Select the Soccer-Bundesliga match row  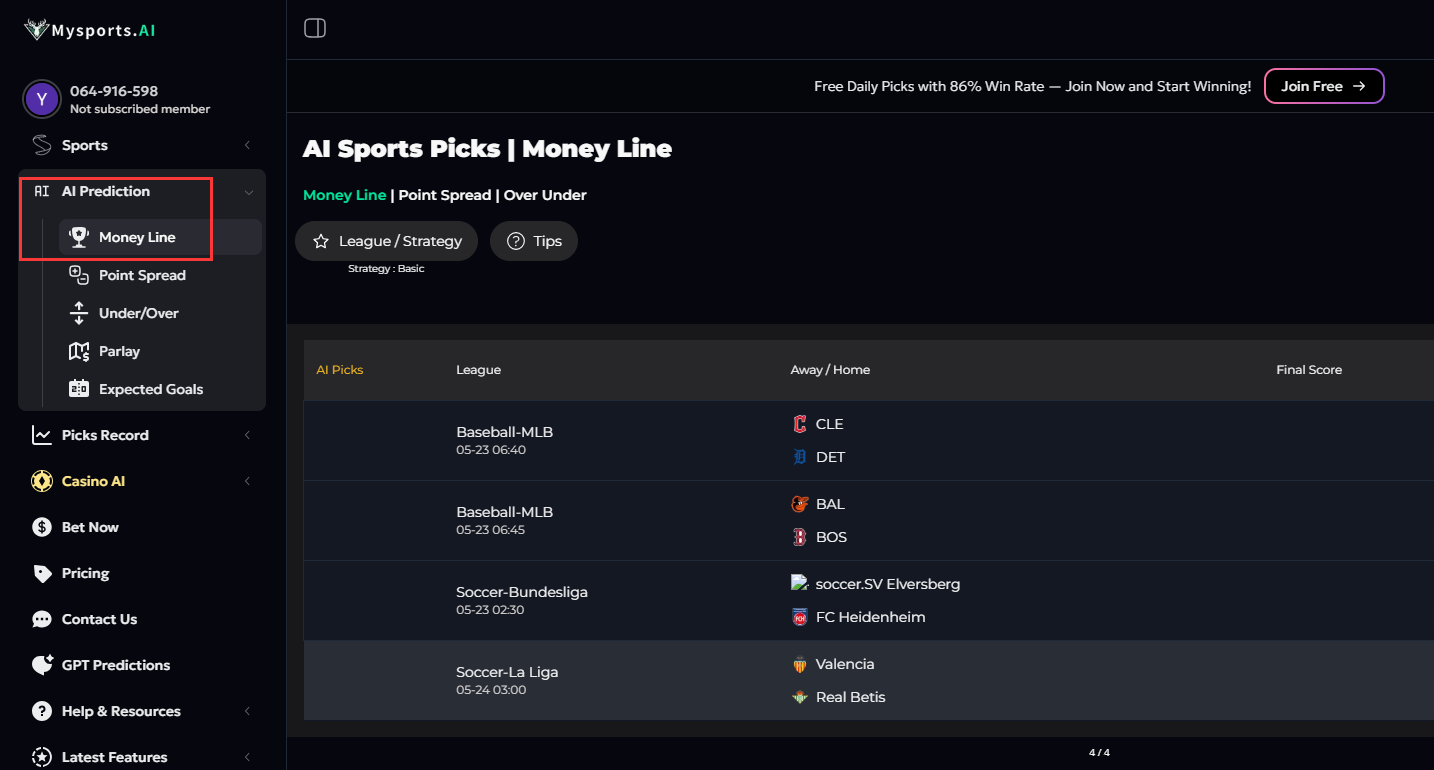(x=869, y=601)
